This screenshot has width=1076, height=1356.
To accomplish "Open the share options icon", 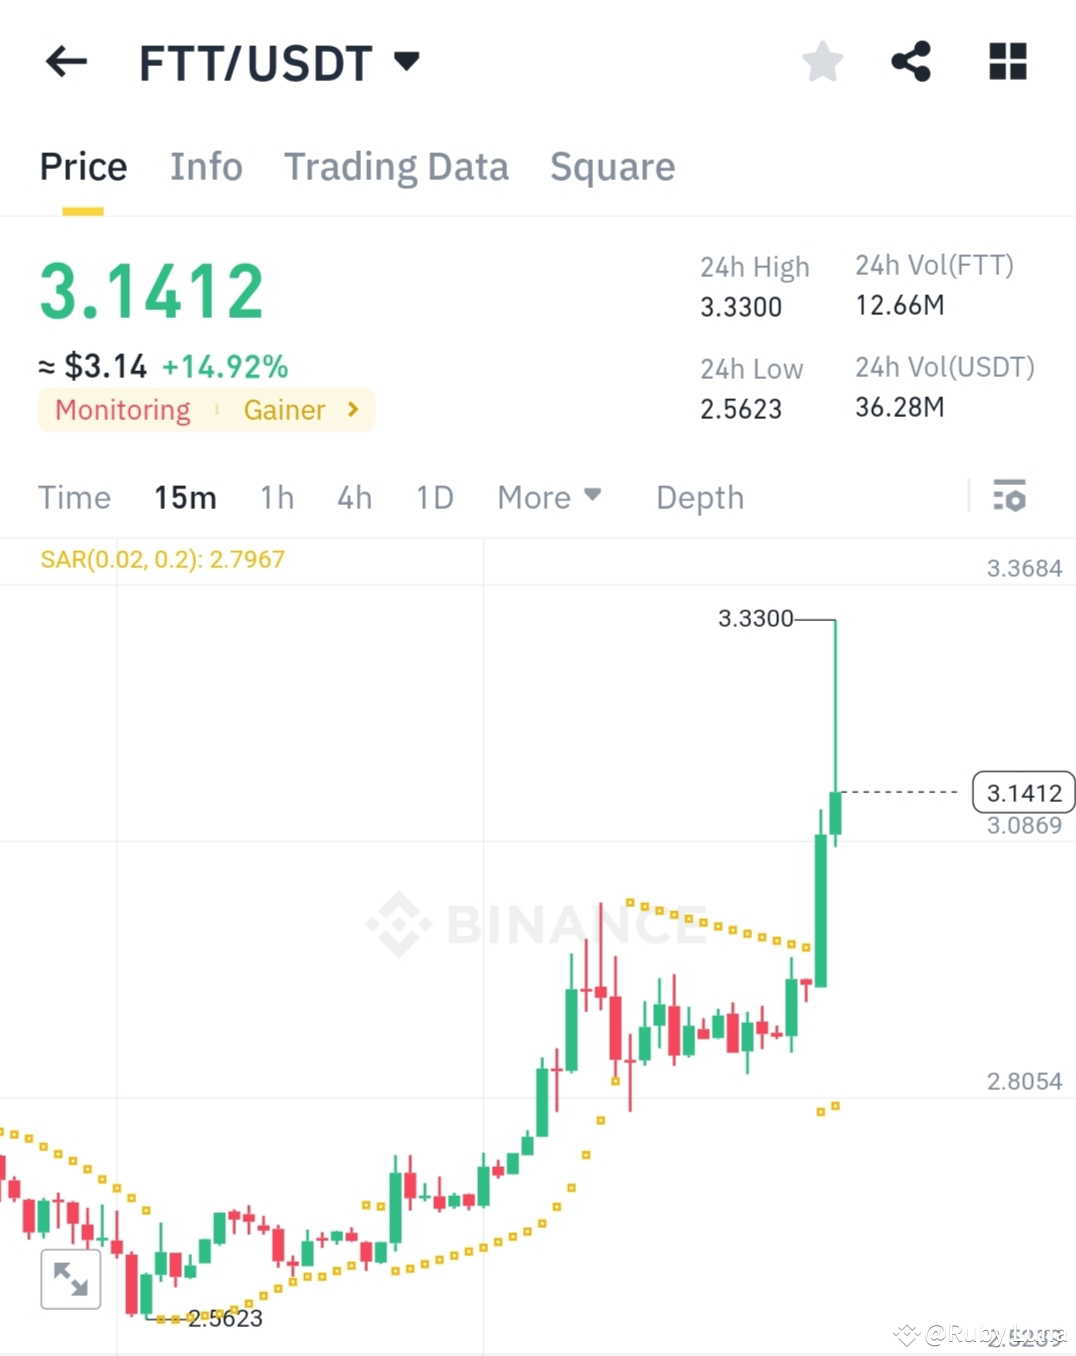I will click(x=911, y=61).
